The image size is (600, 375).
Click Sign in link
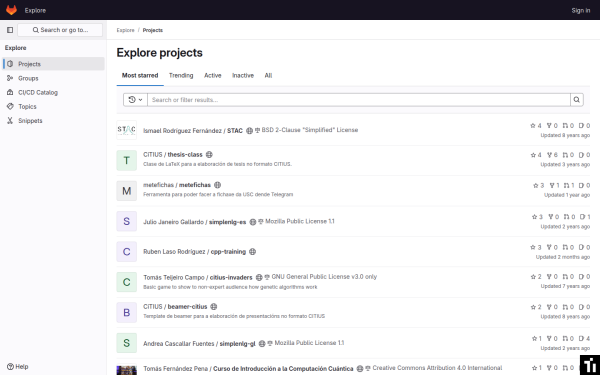click(580, 10)
